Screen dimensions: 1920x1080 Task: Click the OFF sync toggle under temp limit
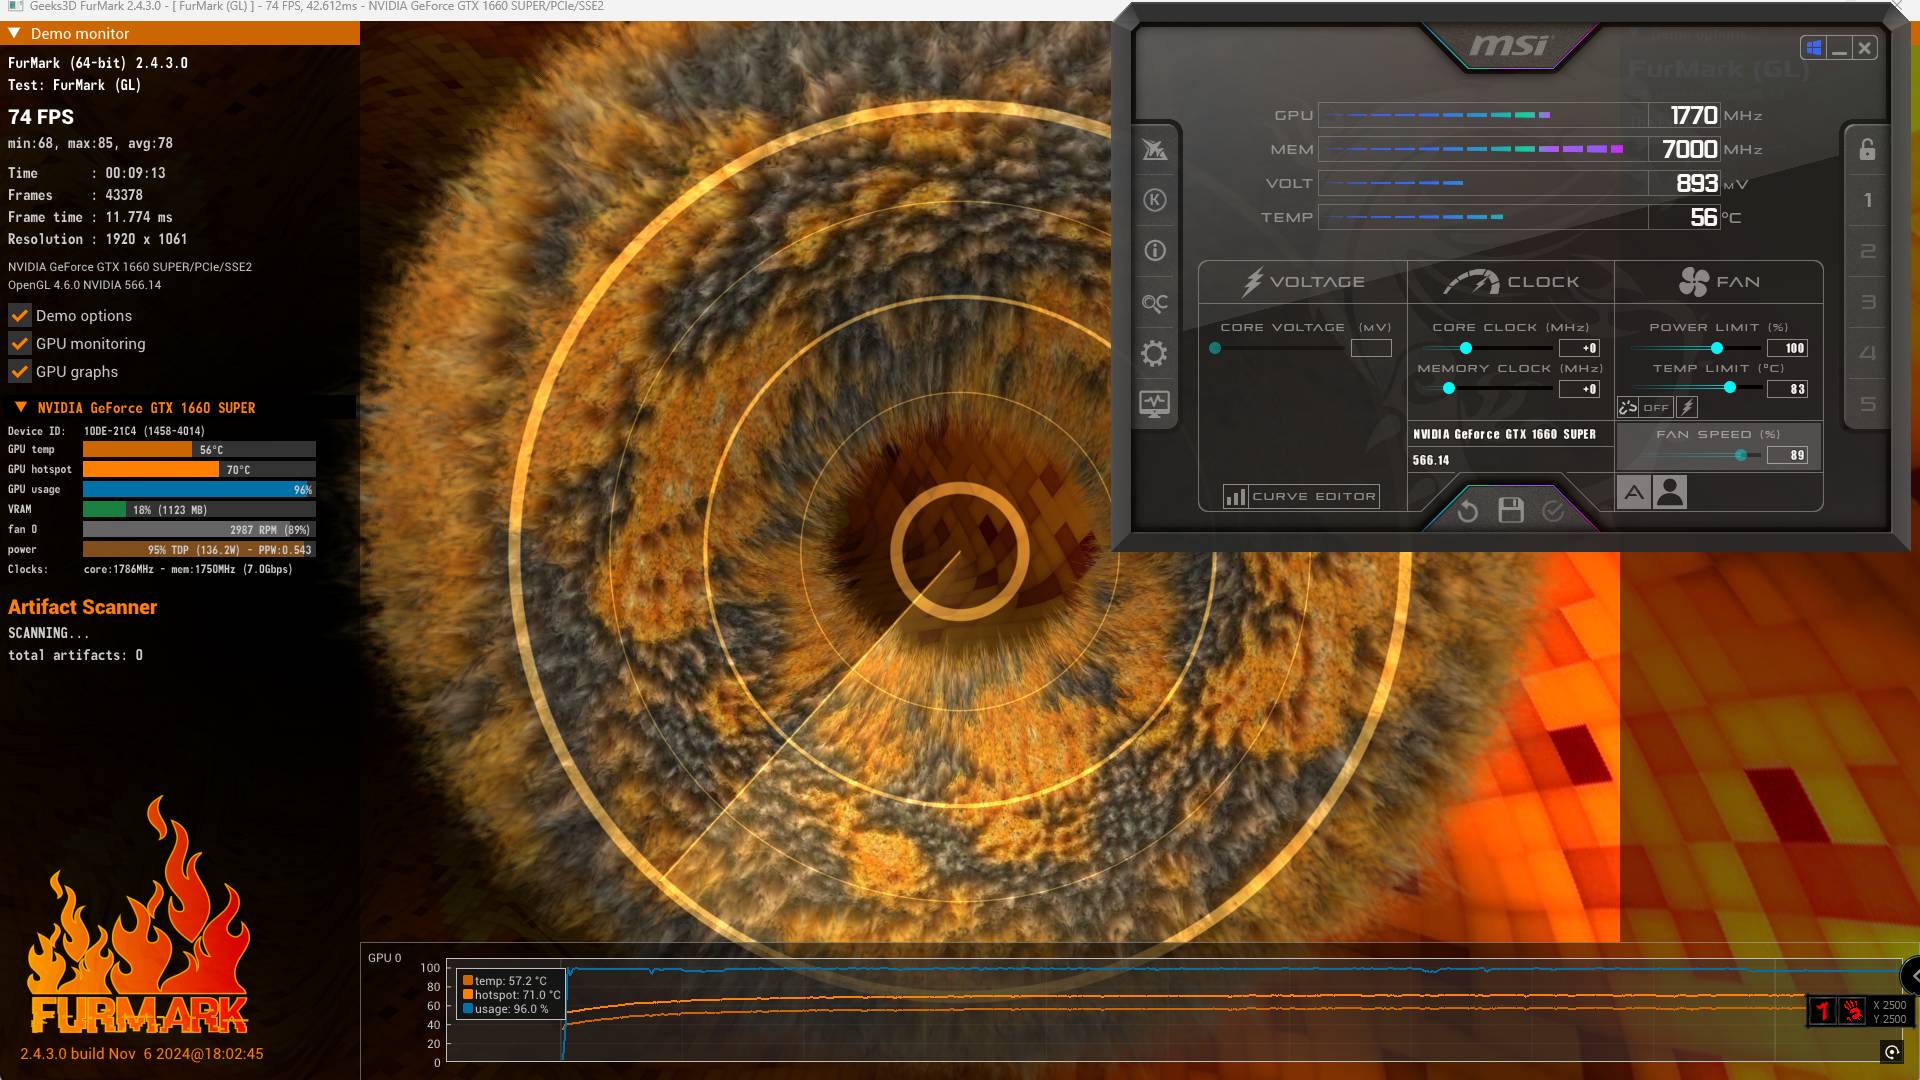click(x=1656, y=407)
